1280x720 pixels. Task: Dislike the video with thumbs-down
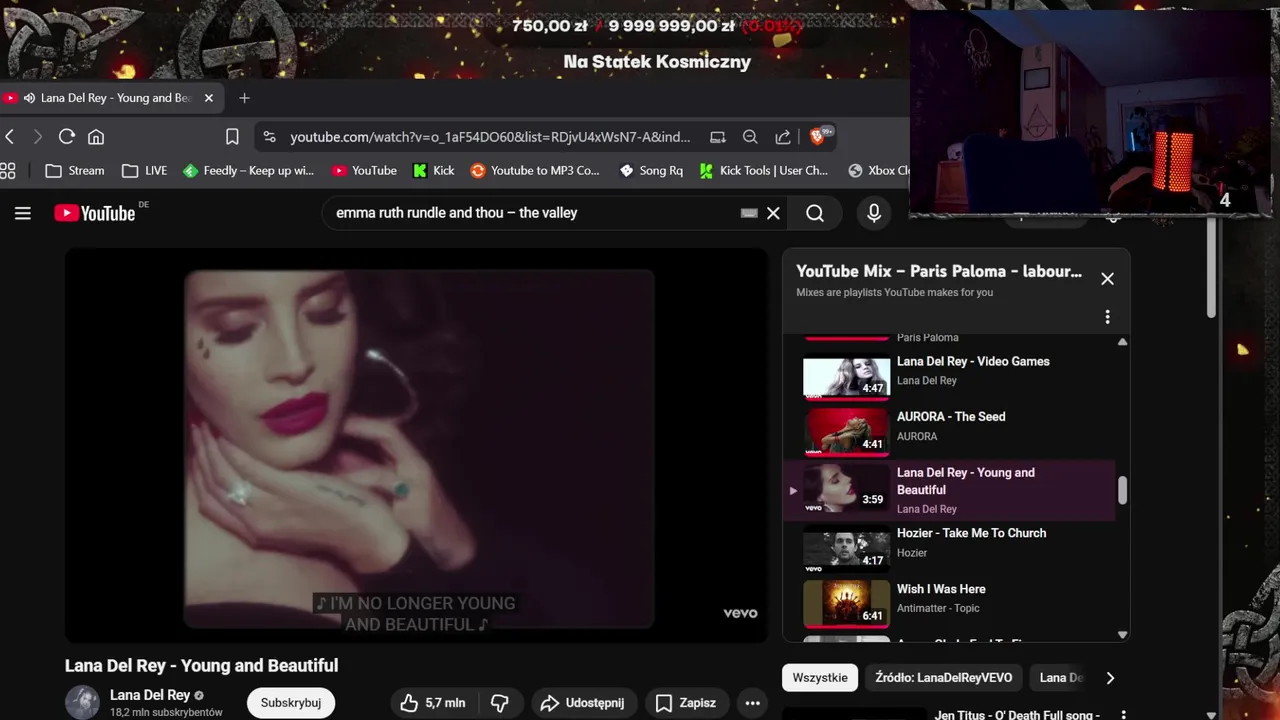pos(500,703)
